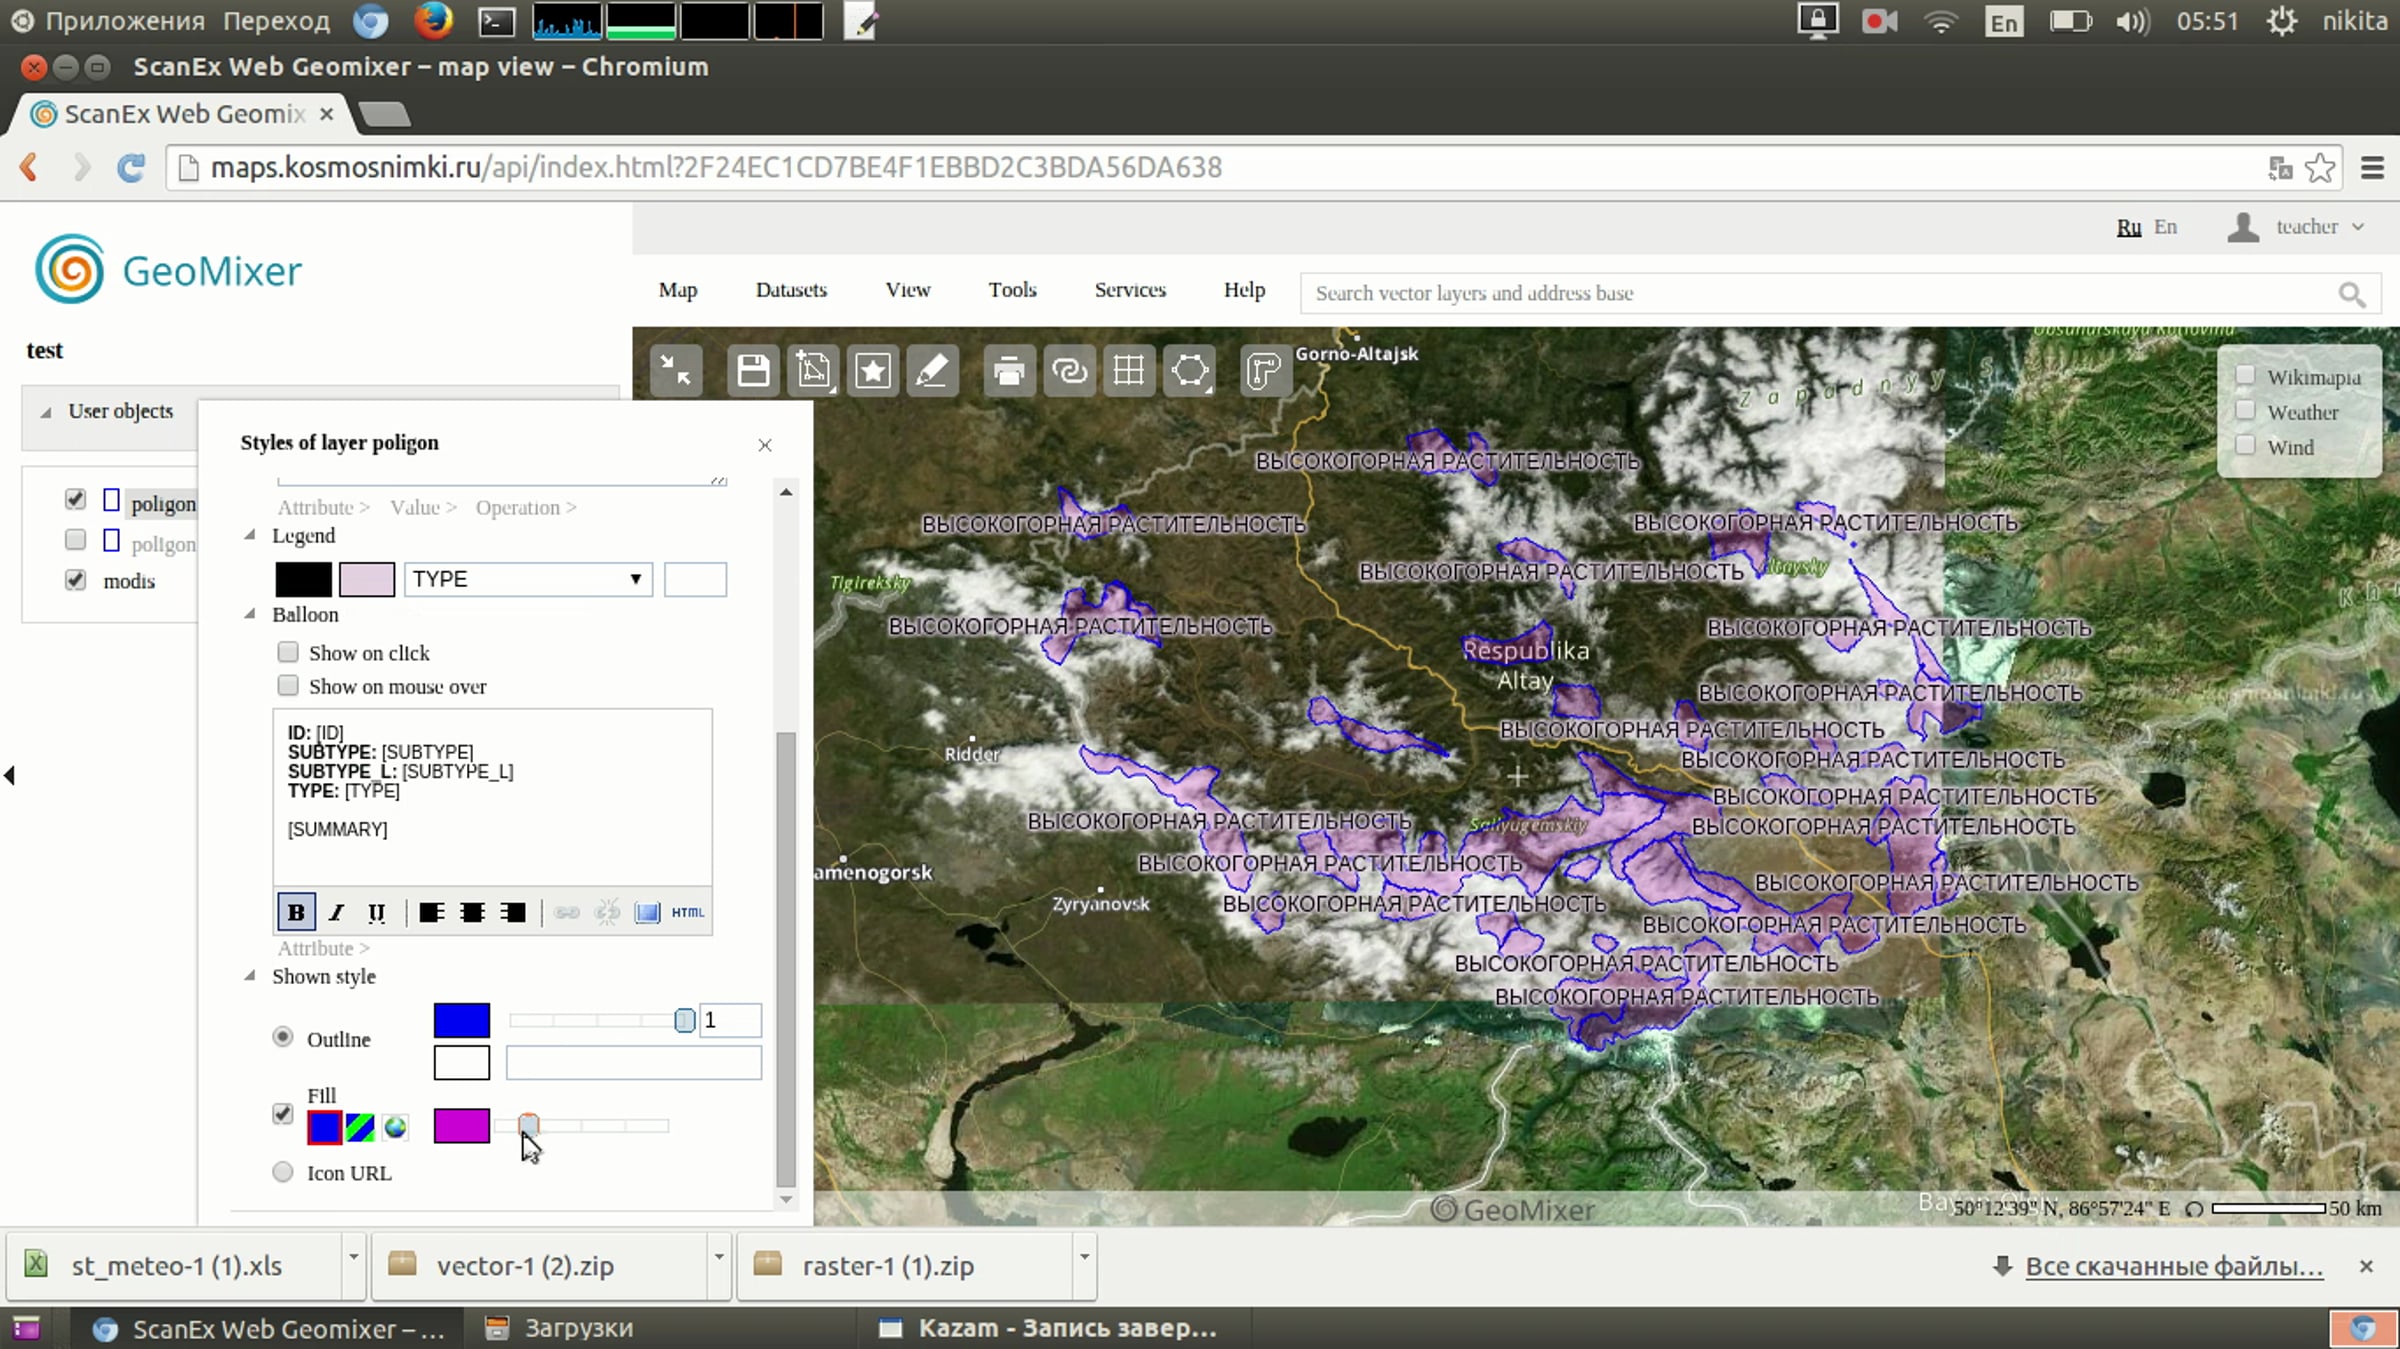The height and width of the screenshot is (1349, 2400).
Task: Enable the Wikimapia layer checkbox
Action: (x=2245, y=376)
